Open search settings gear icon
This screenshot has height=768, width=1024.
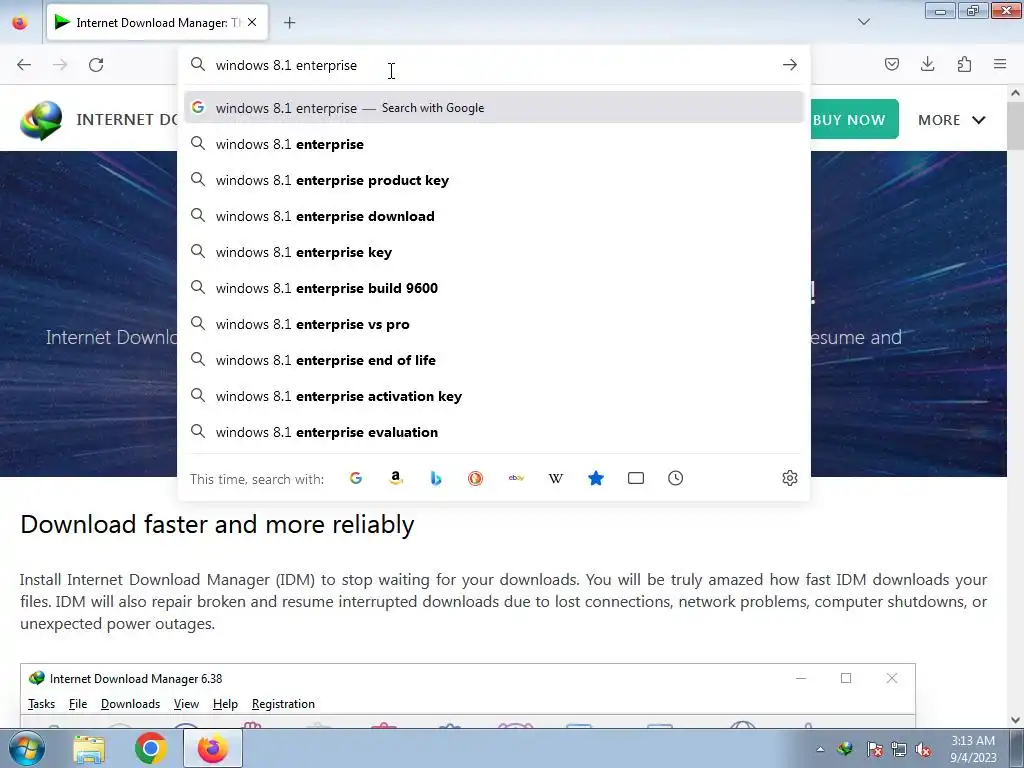[790, 478]
